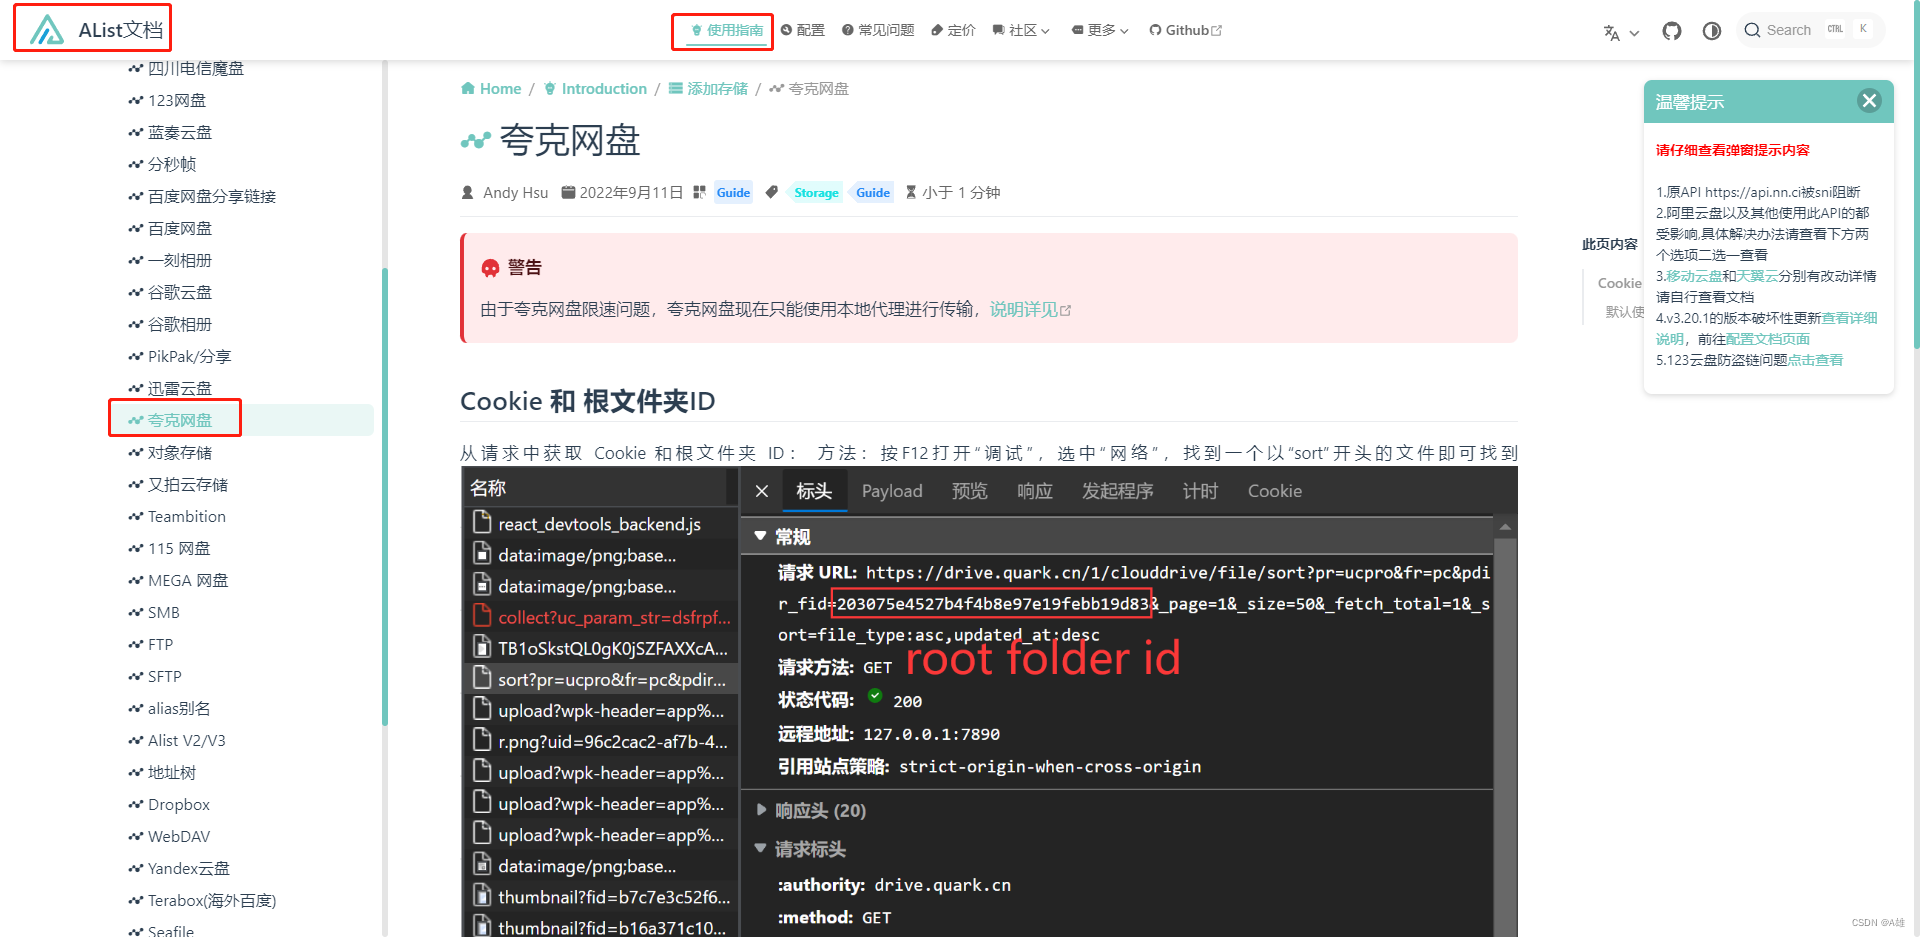The width and height of the screenshot is (1920, 937).
Task: Open the 点击查看 link for 123云盘
Action: coord(1815,360)
